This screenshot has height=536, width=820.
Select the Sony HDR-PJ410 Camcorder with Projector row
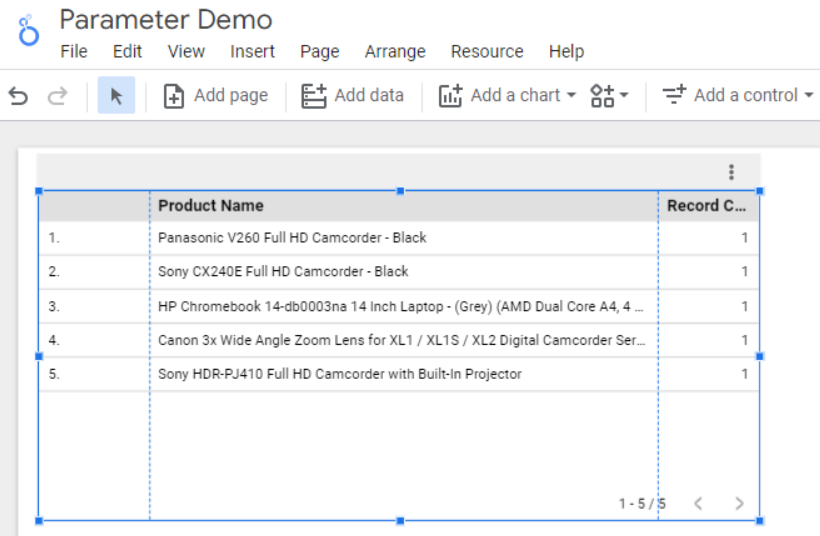tap(399, 374)
